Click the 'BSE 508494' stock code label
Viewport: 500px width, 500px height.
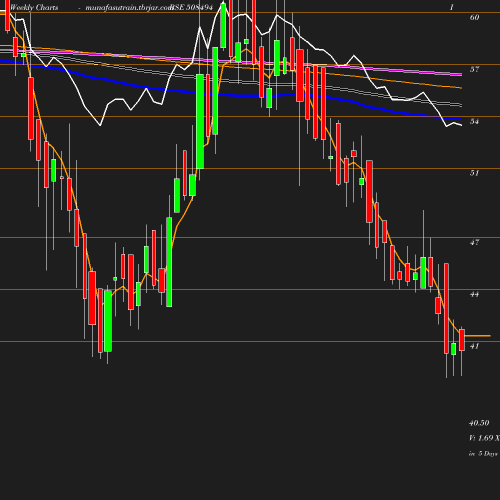click(x=191, y=7)
